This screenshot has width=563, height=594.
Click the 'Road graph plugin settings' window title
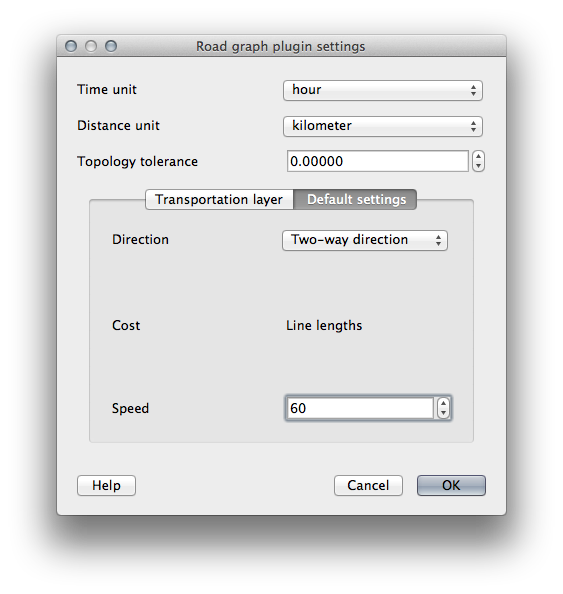point(281,47)
